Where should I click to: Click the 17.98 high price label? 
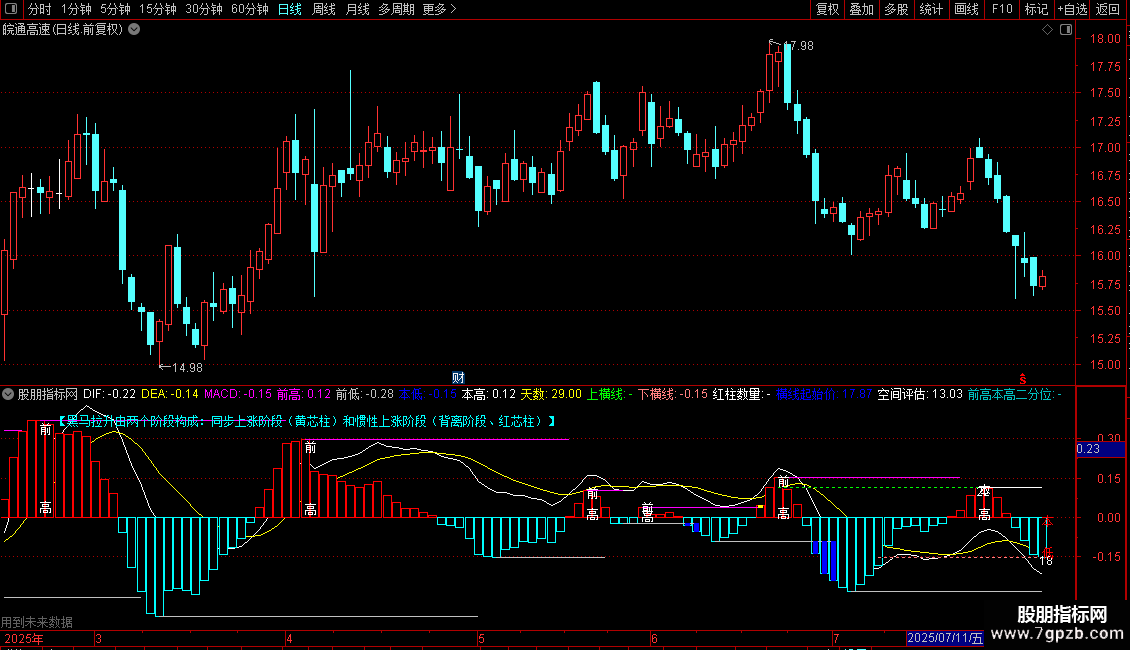pos(798,45)
